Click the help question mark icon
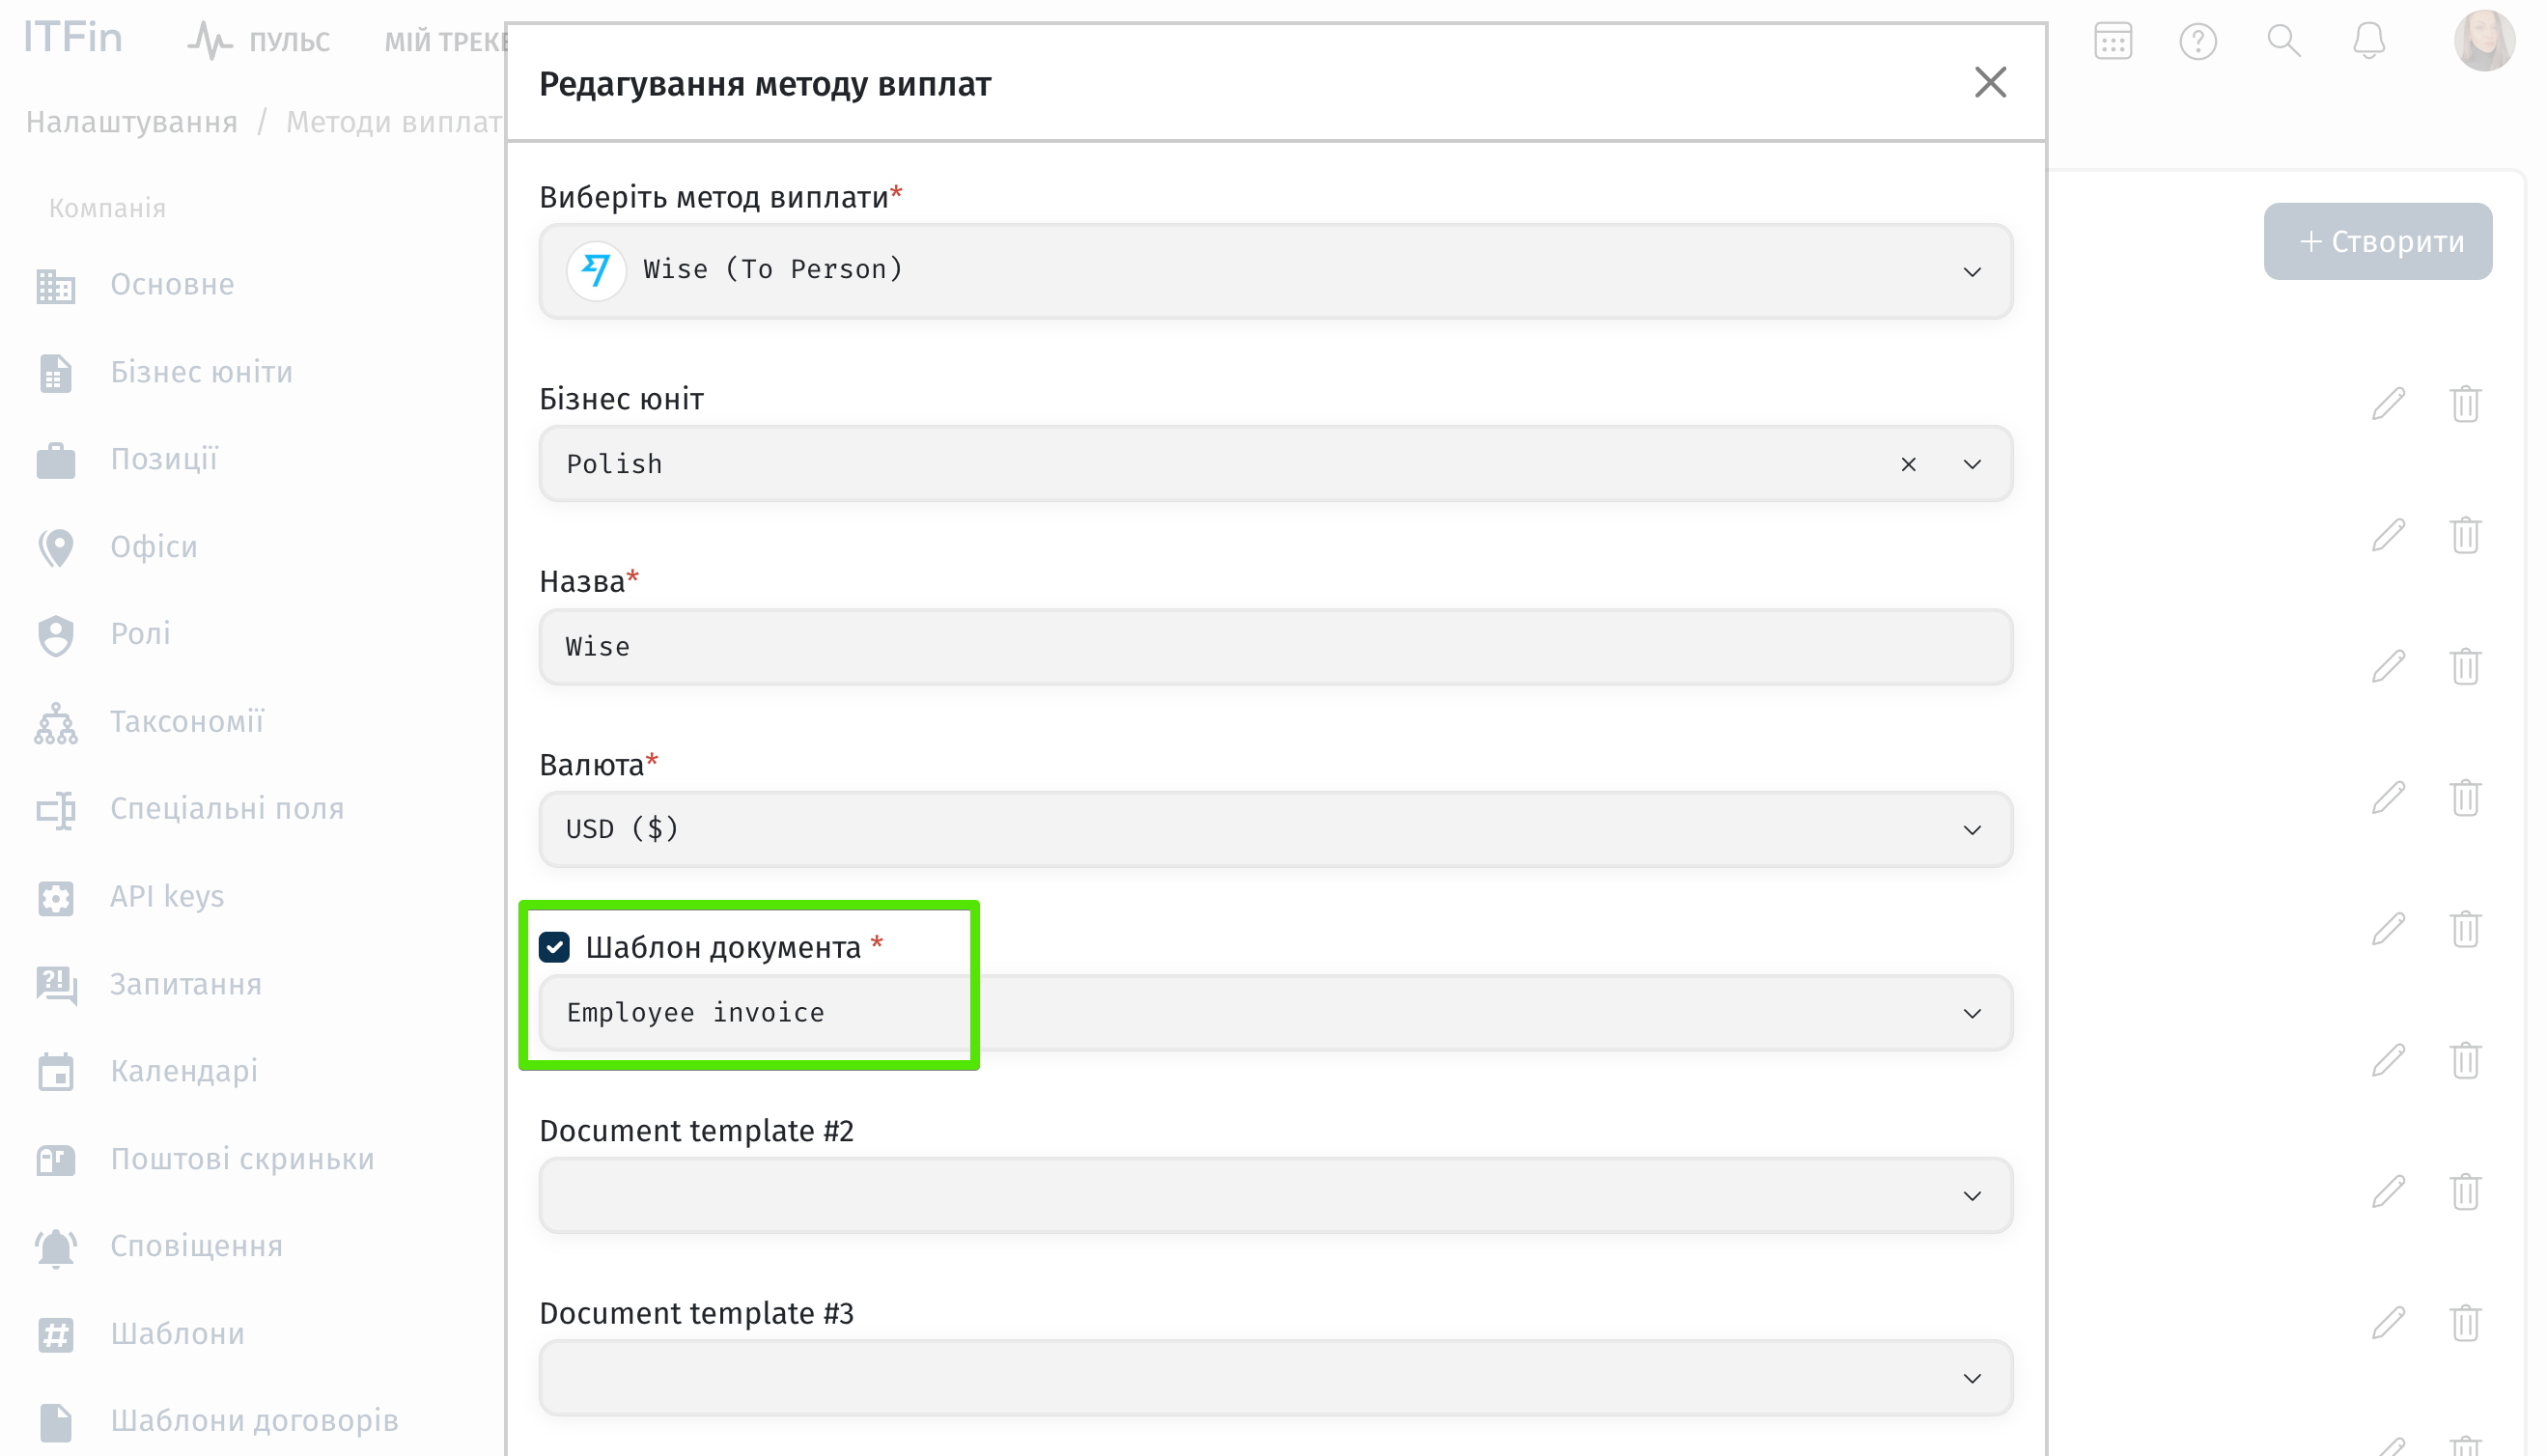This screenshot has height=1456, width=2547. [2197, 41]
